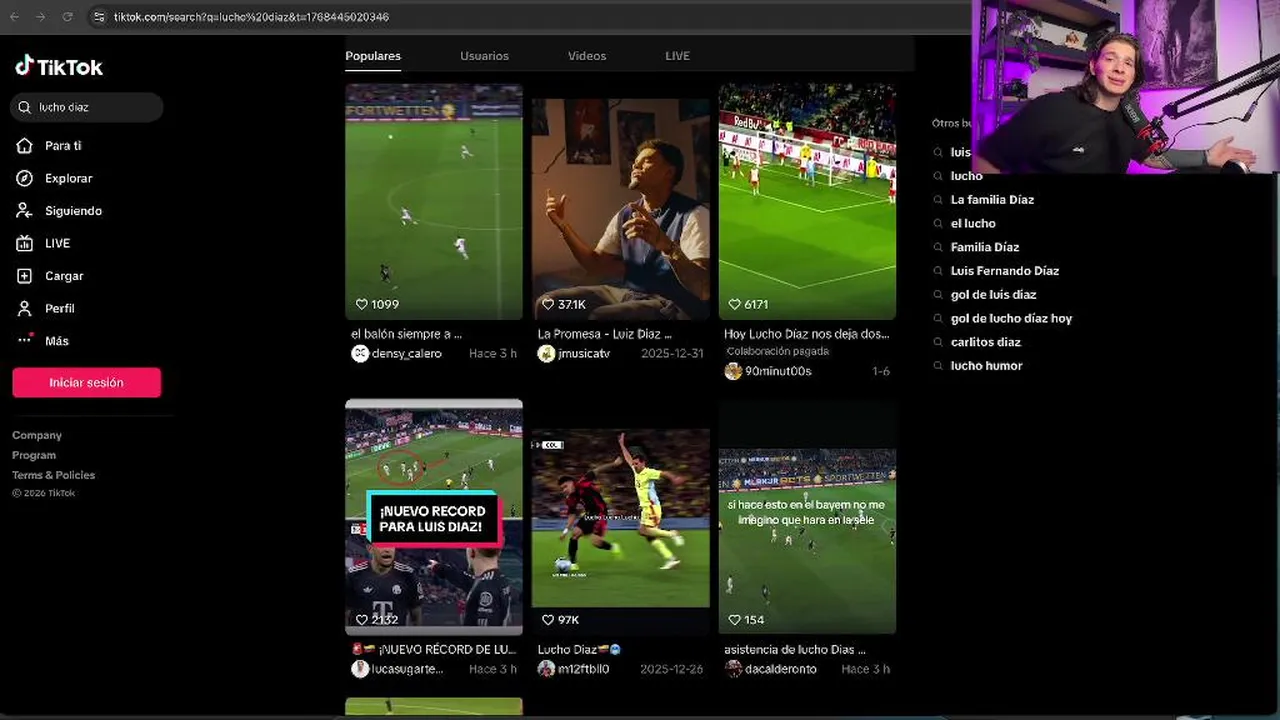The width and height of the screenshot is (1280, 720).
Task: Like heart on La Promesa video
Action: [x=548, y=304]
